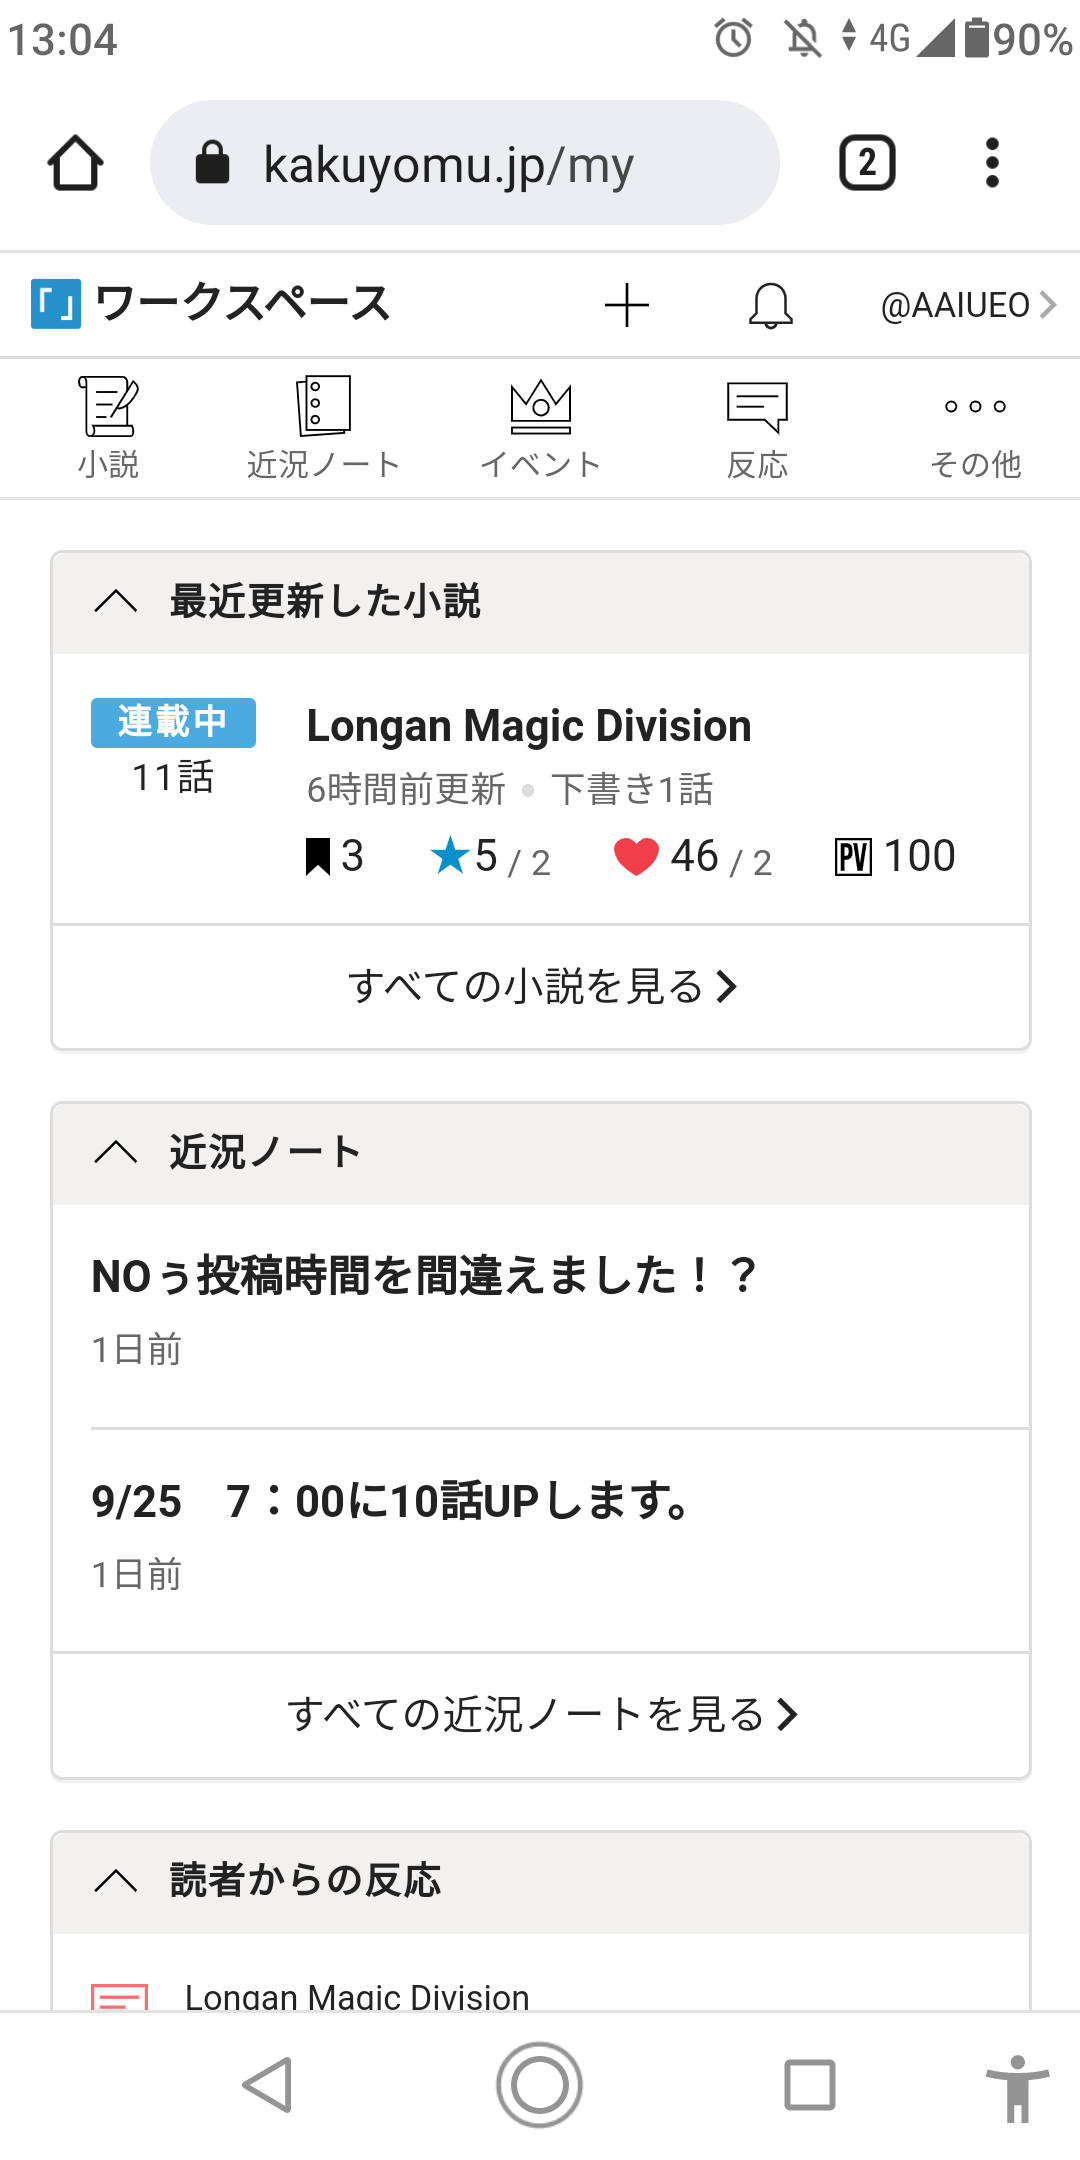Collapse the 読者からの反応 section

(116, 1881)
